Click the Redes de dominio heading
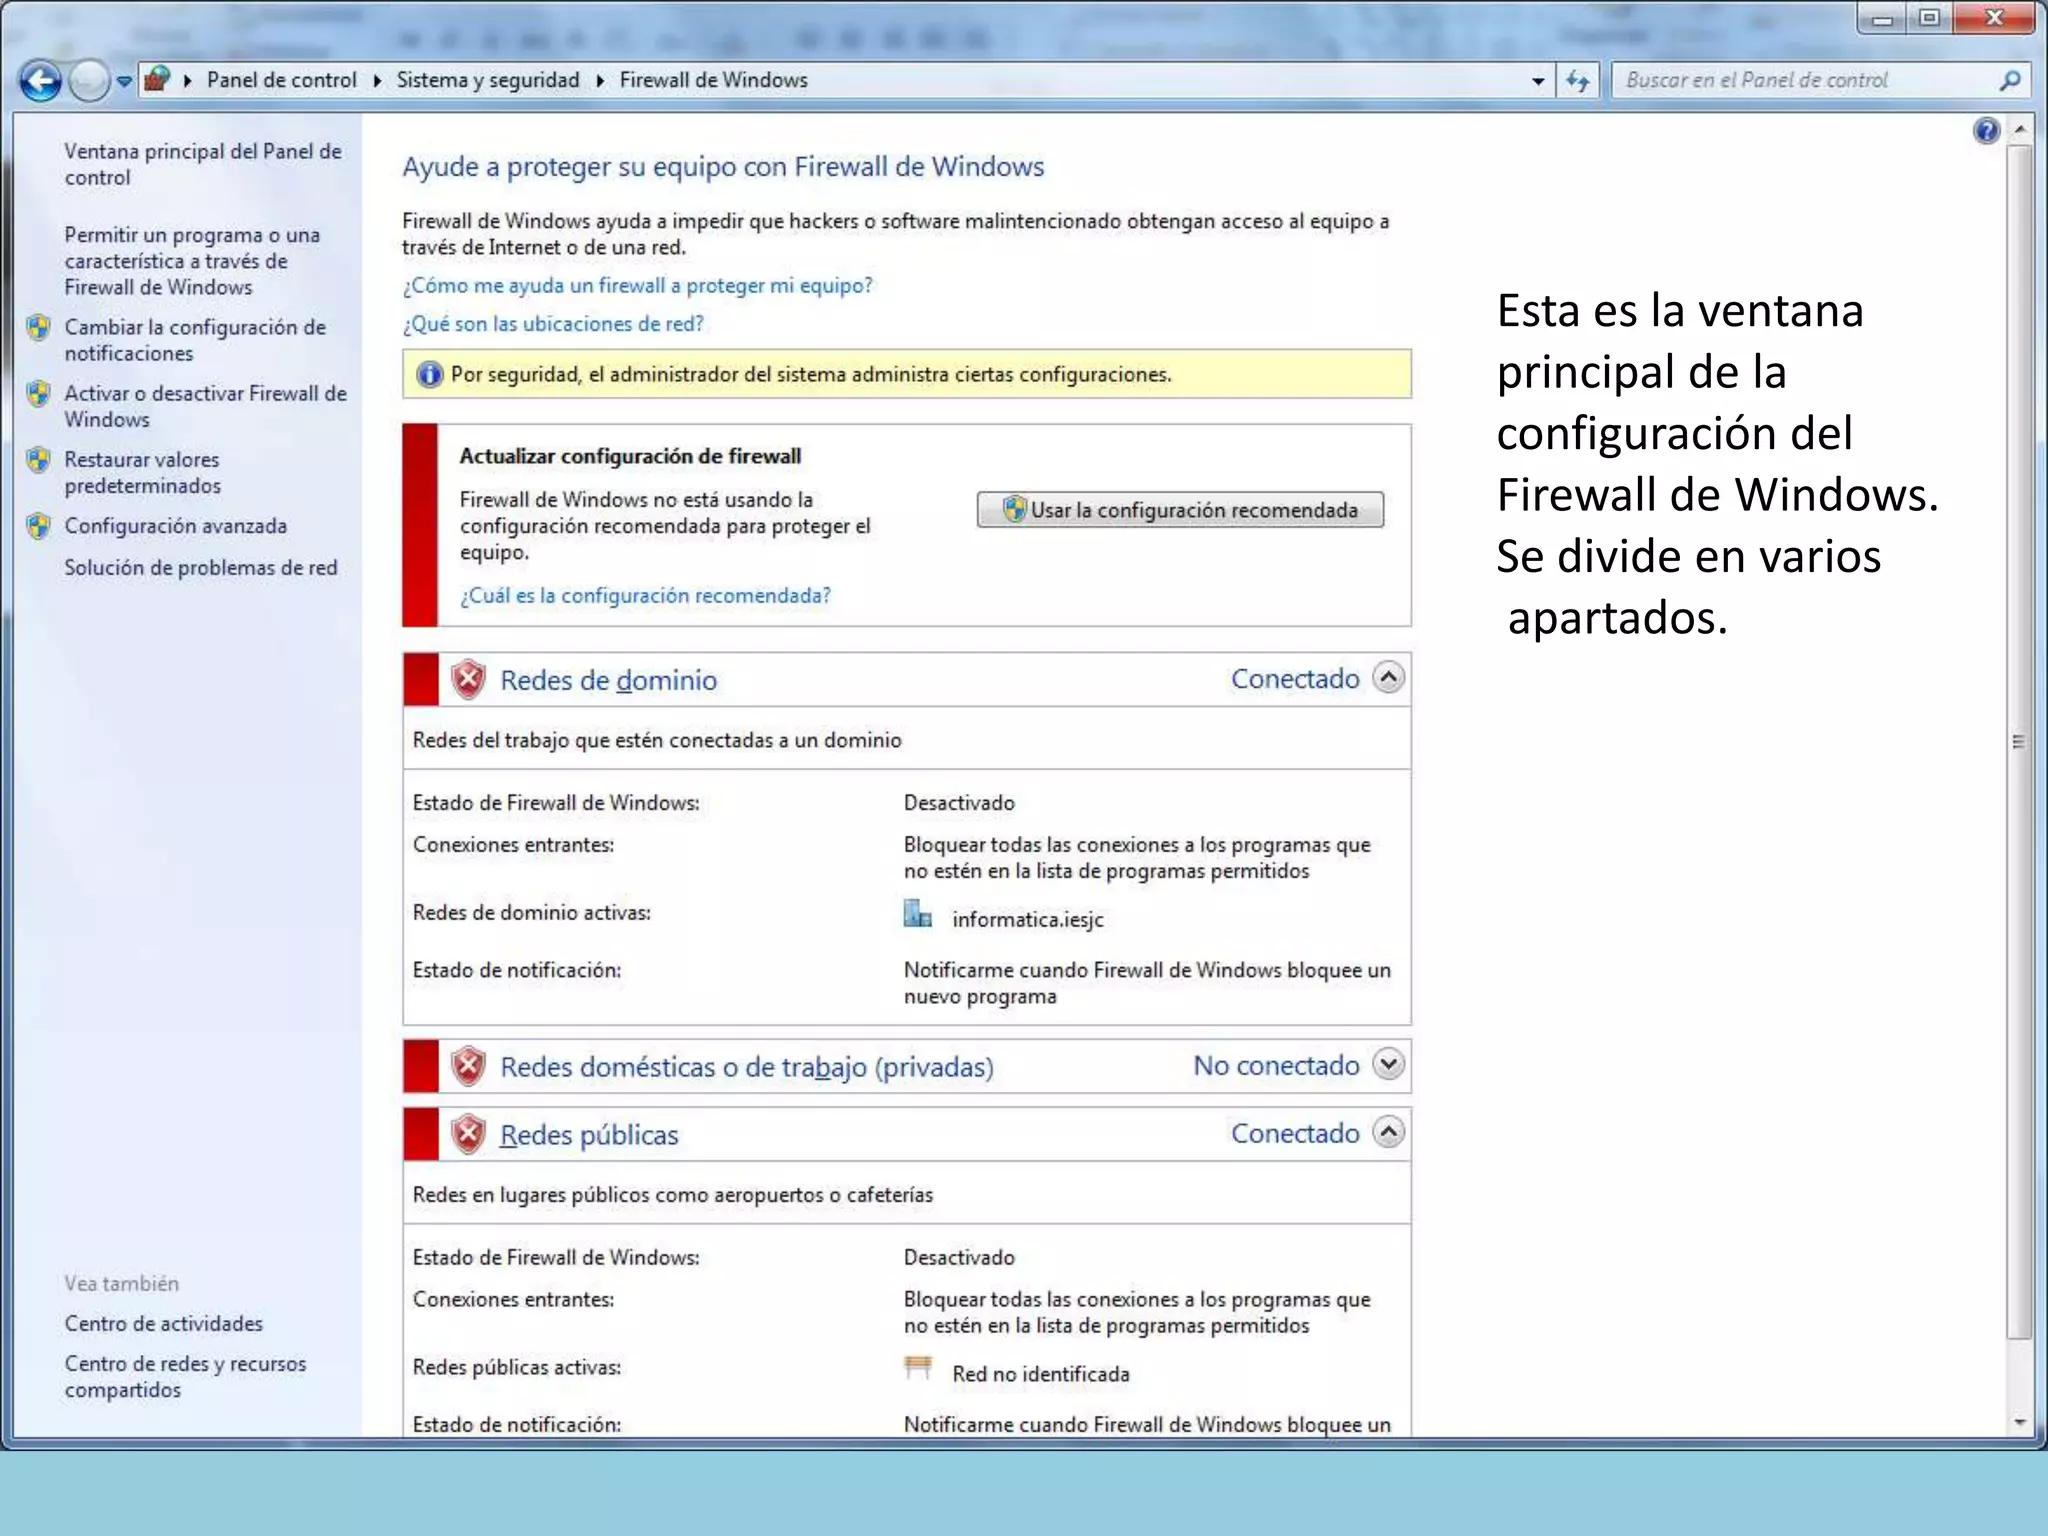 [x=608, y=681]
